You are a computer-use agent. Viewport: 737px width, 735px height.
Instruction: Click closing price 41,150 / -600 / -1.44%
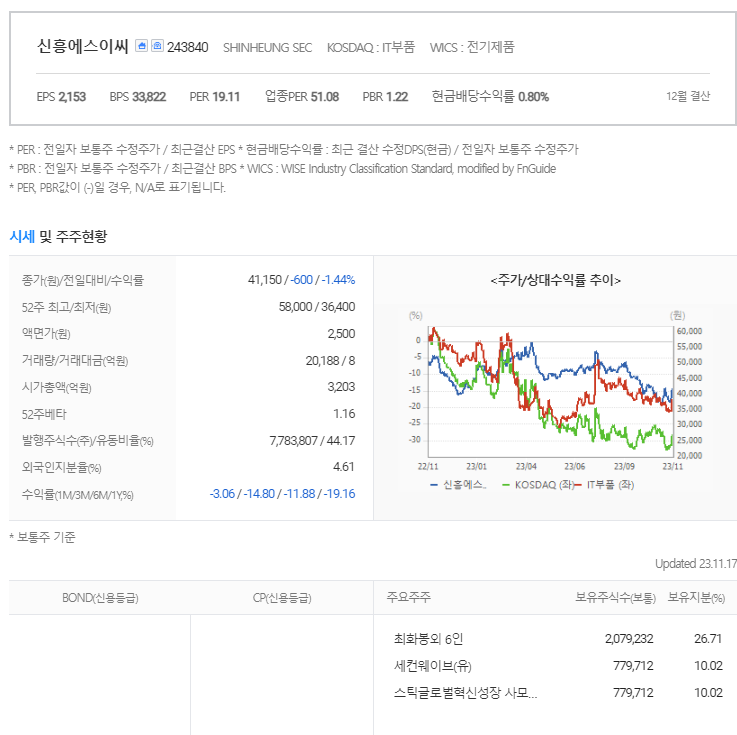click(301, 280)
